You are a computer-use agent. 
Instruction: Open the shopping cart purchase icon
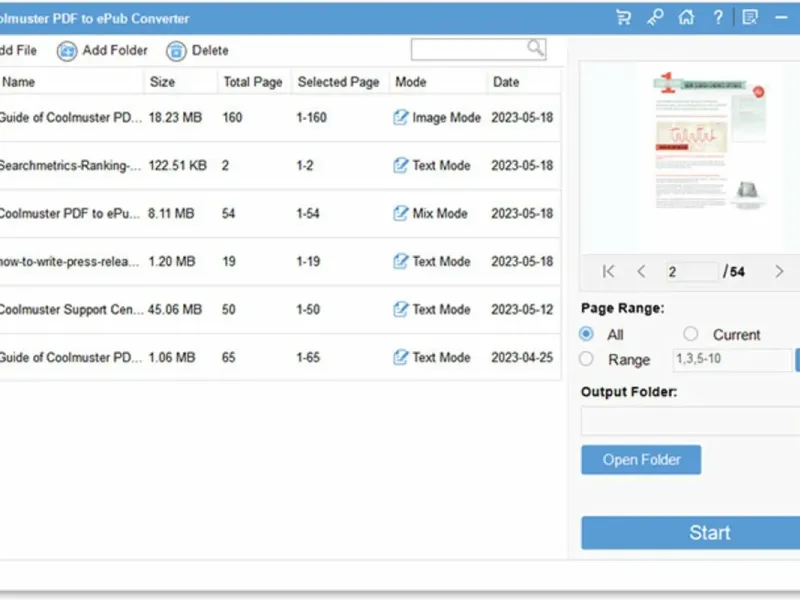(x=623, y=18)
